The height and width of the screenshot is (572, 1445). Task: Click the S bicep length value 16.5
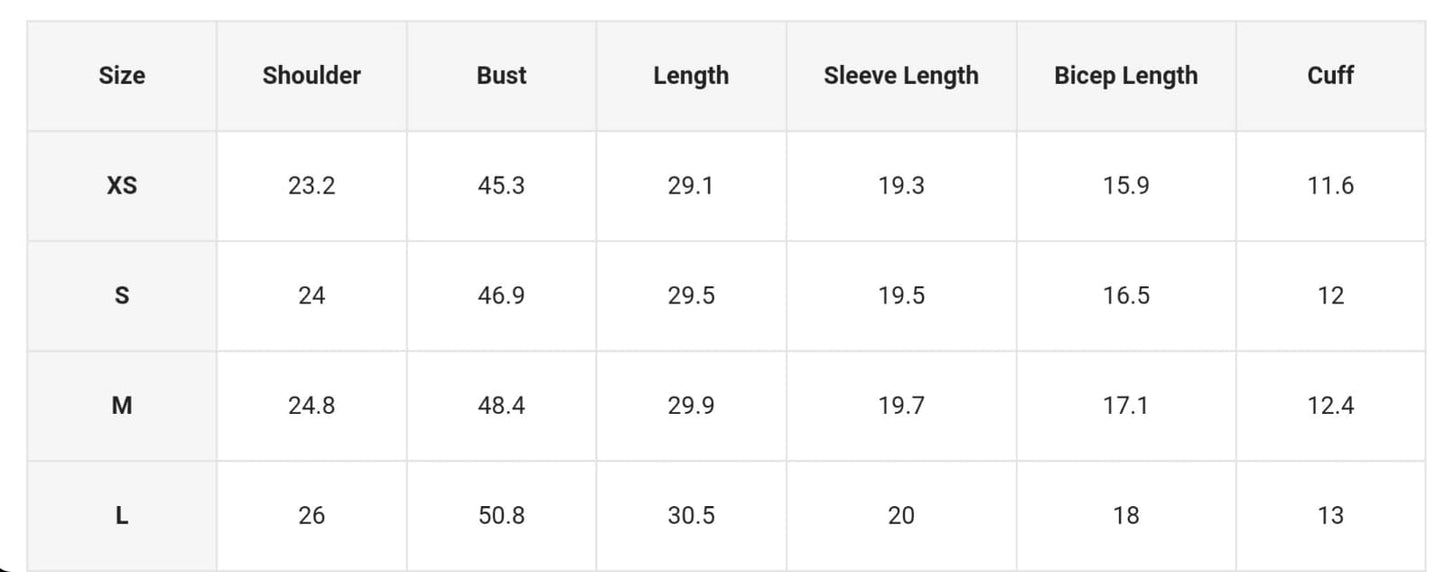(x=1126, y=296)
